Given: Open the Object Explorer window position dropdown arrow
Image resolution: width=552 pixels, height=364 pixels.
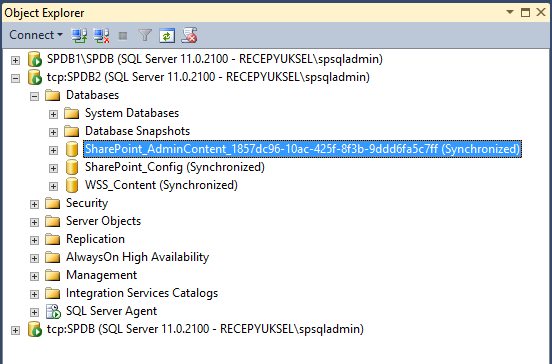Looking at the screenshot, I should tap(509, 12).
